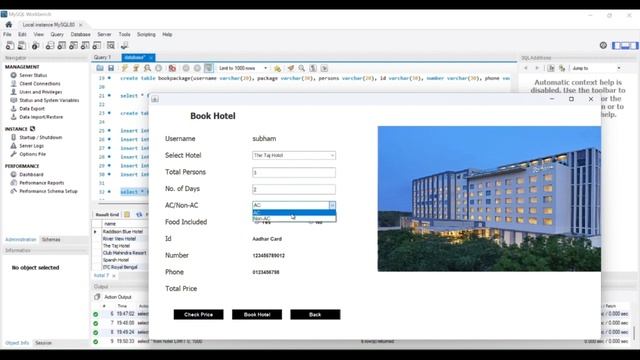Image resolution: width=640 pixels, height=360 pixels.
Task: Click the Back button
Action: (x=315, y=315)
